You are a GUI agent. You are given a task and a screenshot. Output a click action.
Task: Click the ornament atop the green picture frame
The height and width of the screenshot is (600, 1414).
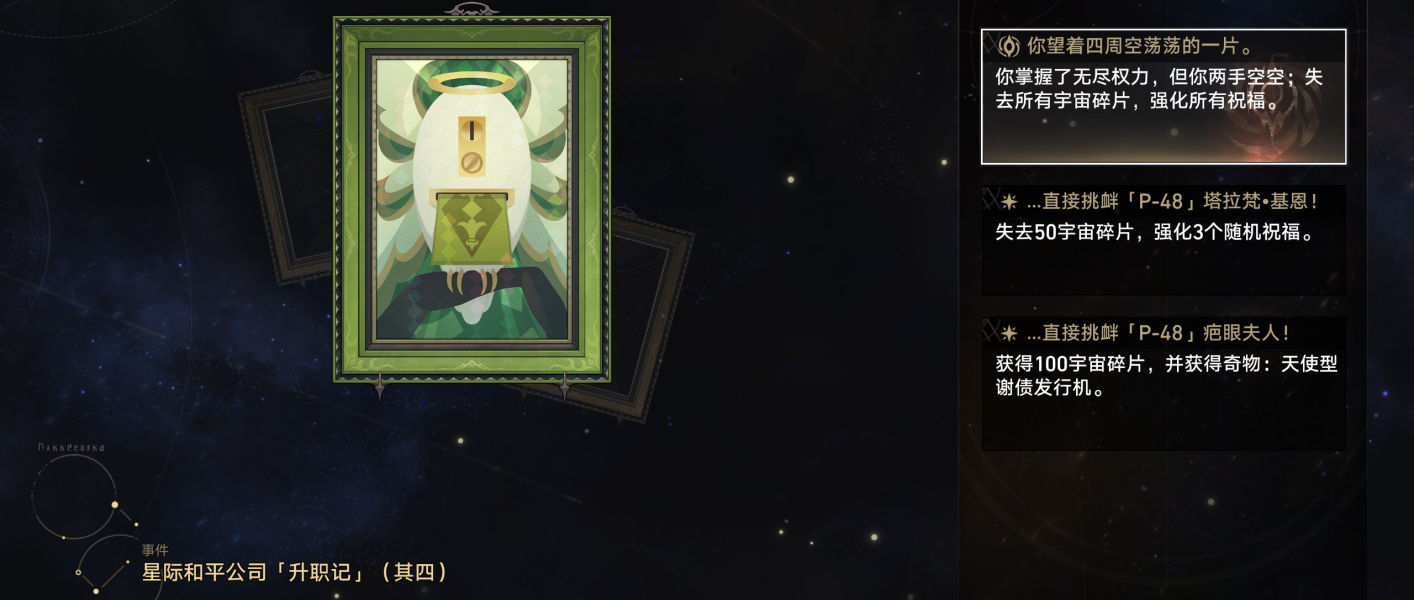point(471,10)
